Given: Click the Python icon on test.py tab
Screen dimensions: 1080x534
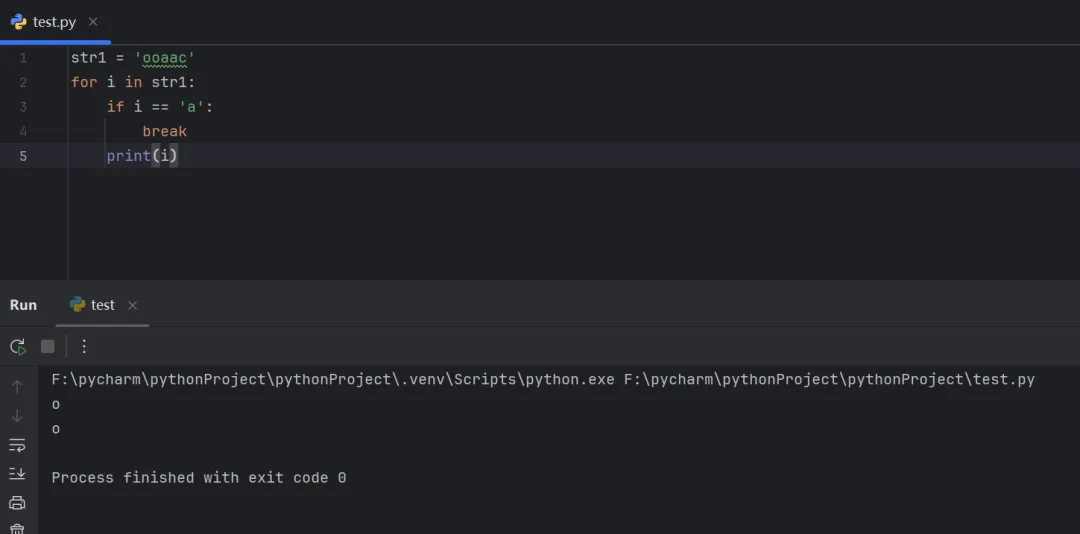Looking at the screenshot, I should click(x=18, y=22).
